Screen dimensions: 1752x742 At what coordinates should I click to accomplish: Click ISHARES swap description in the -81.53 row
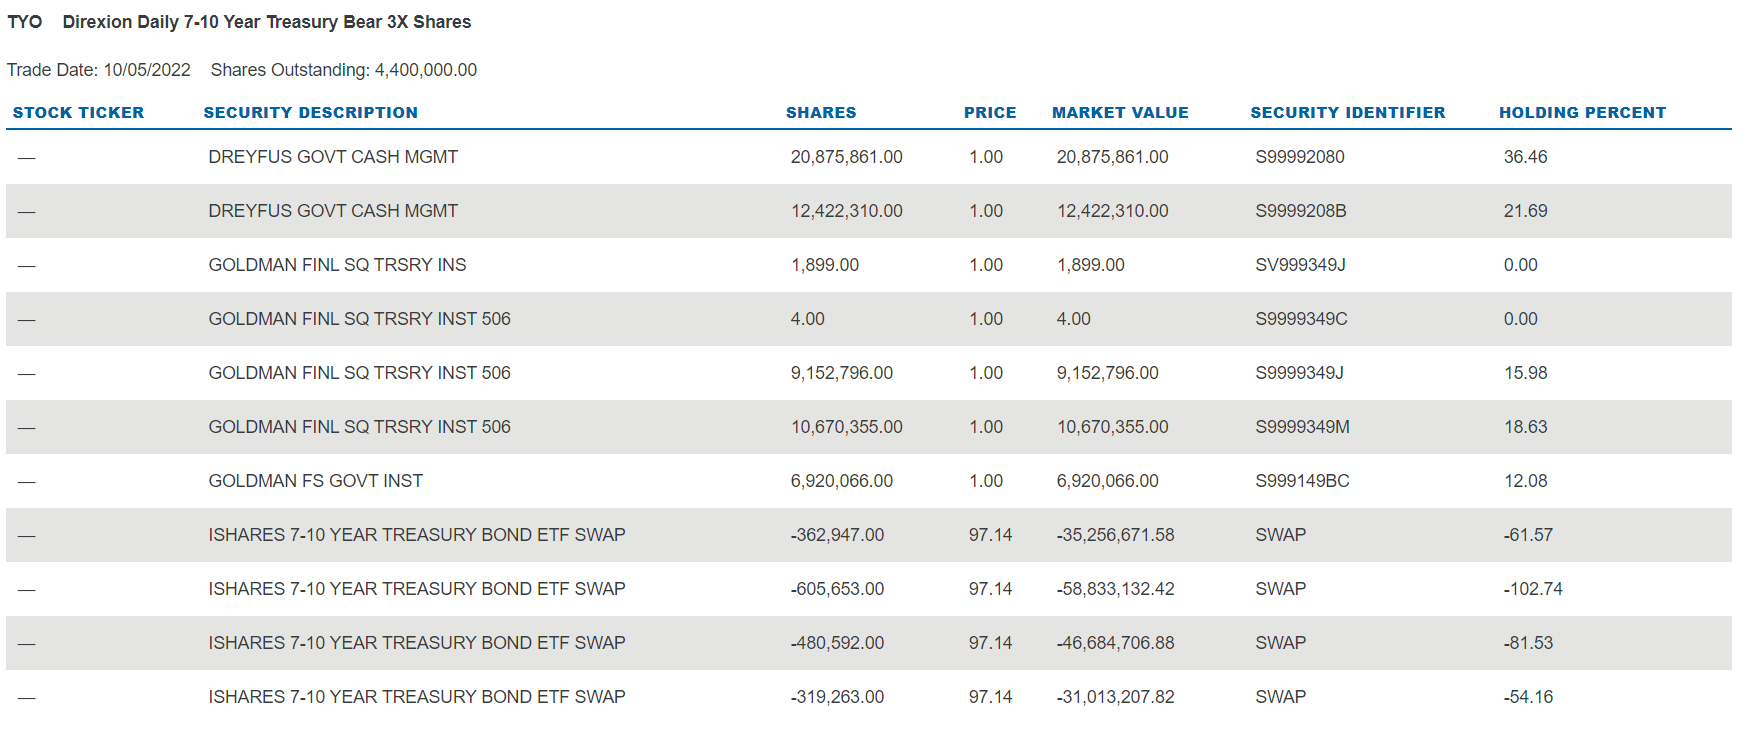417,643
